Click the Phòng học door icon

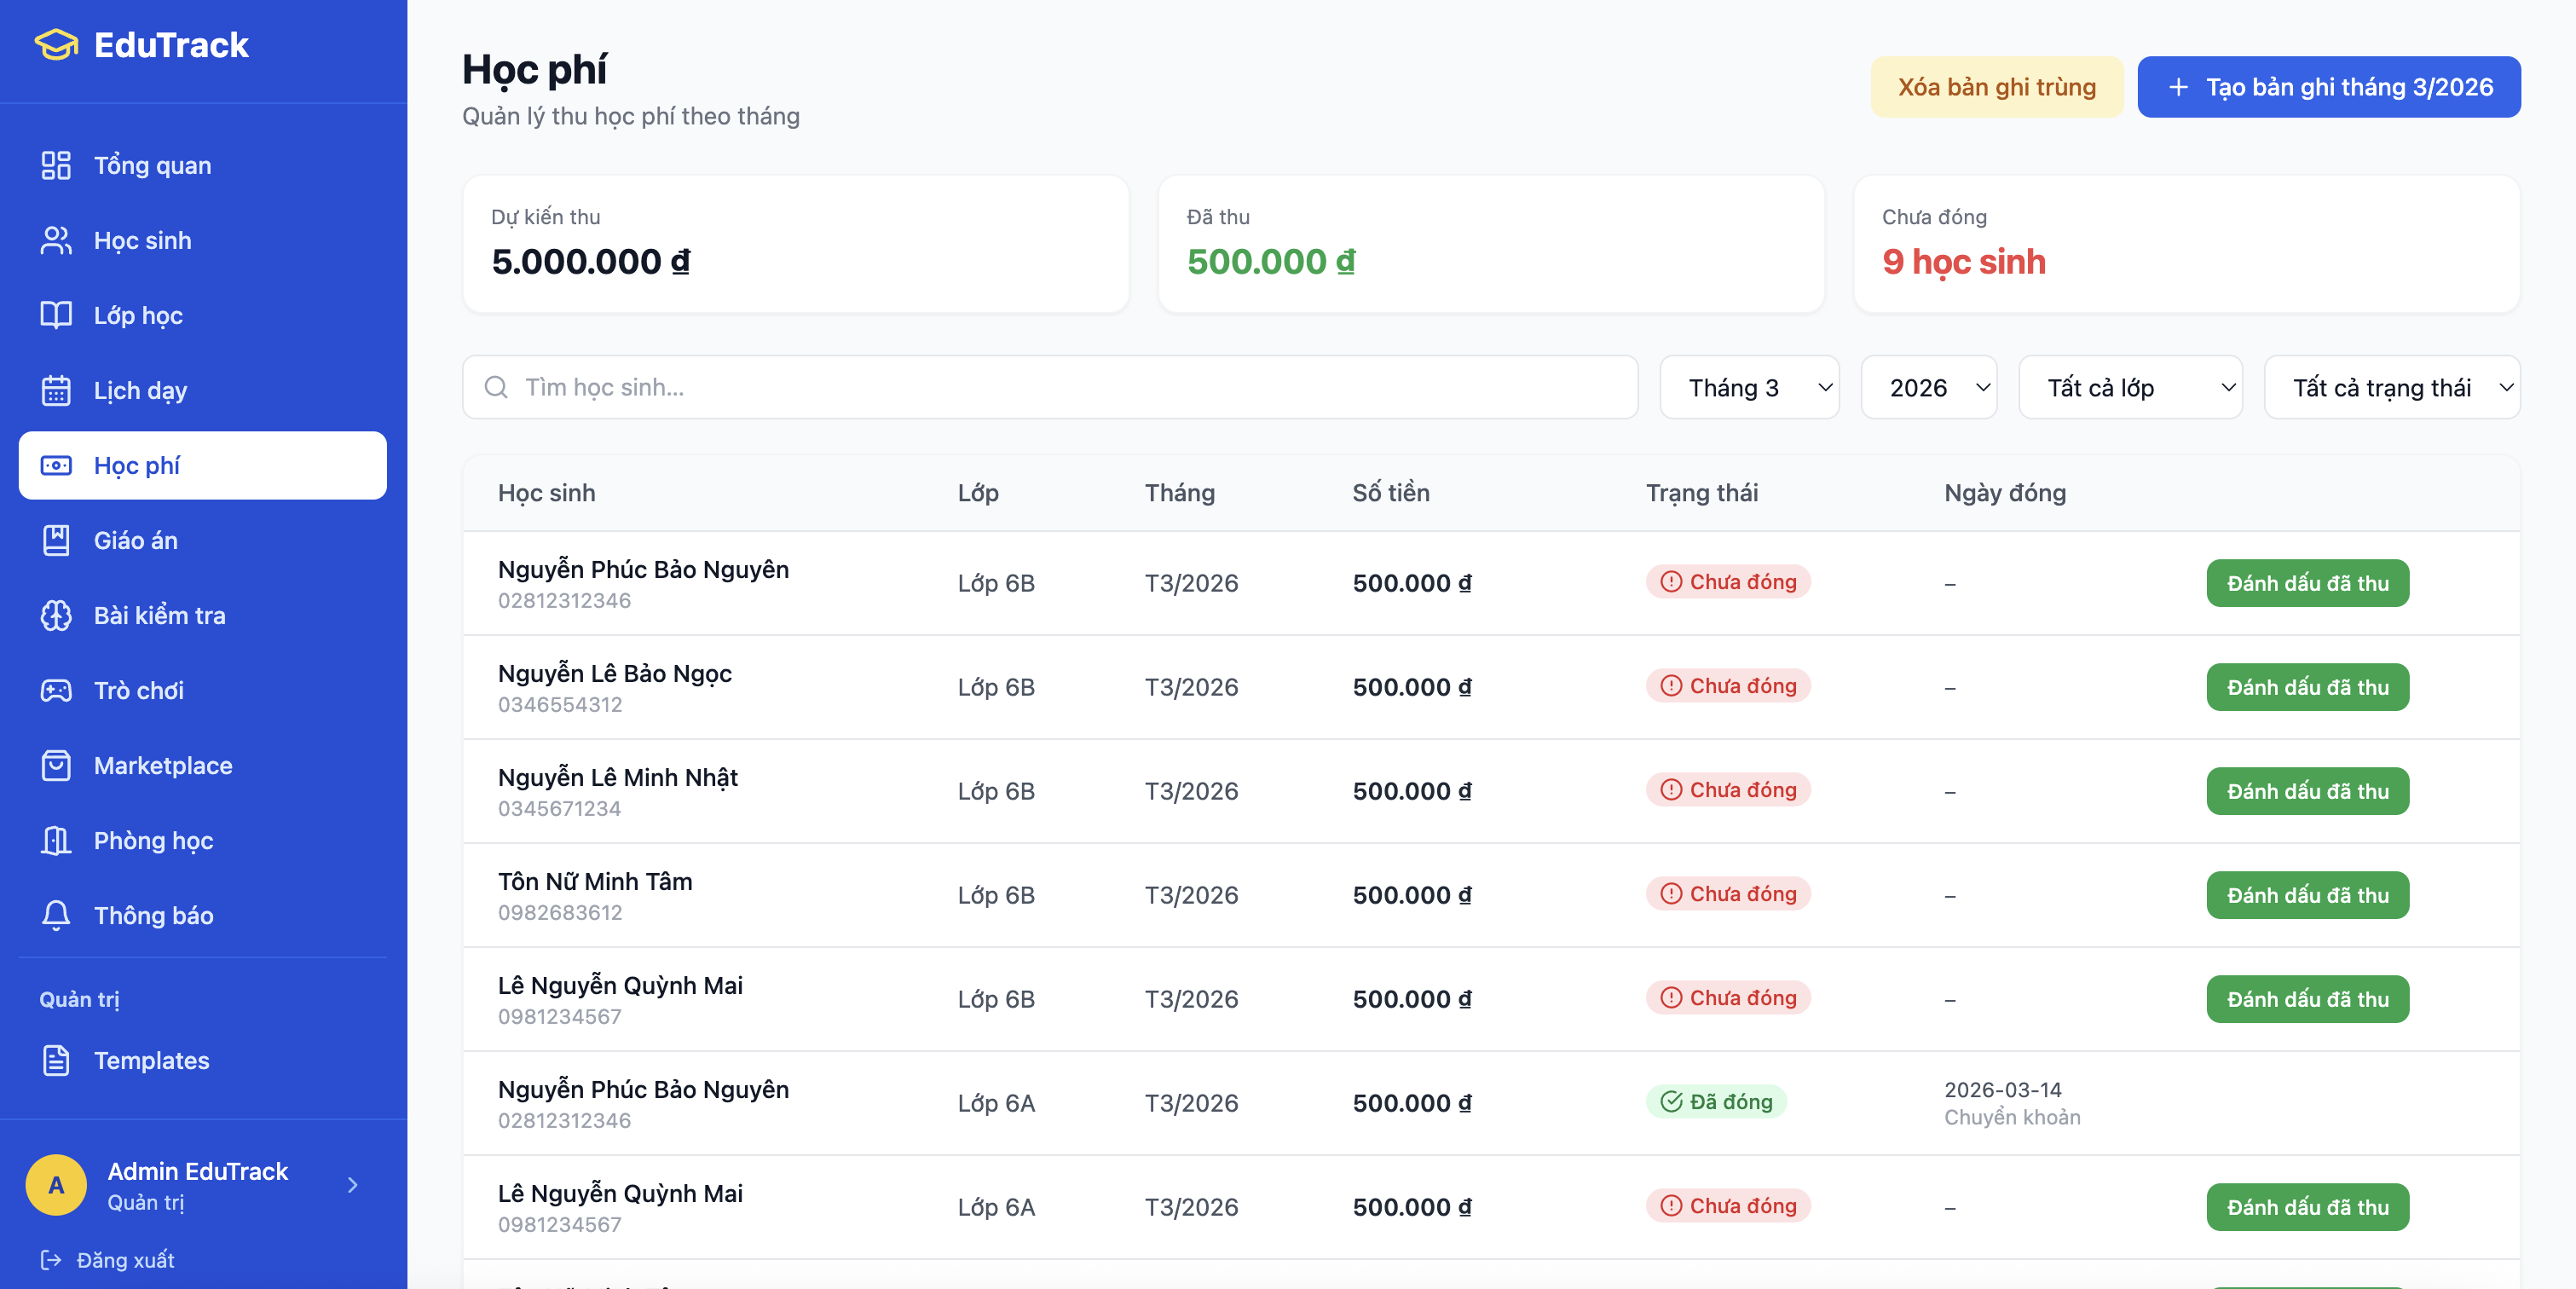click(x=56, y=840)
